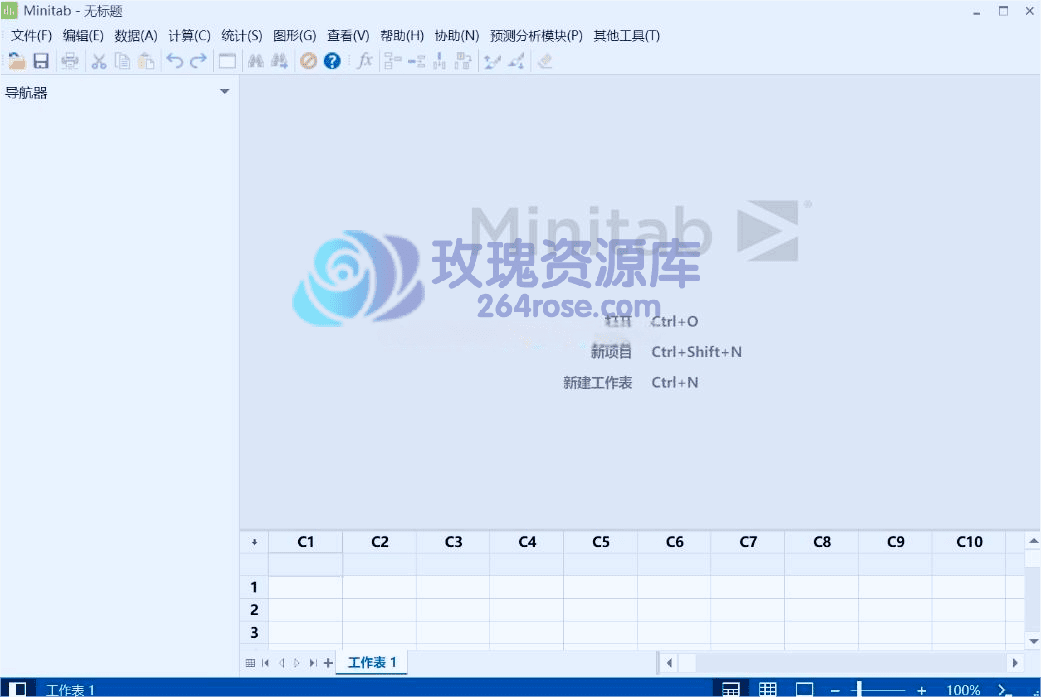Screen dimensions: 1041x697
Task: Open command line icon in status bar
Action: point(1003,690)
